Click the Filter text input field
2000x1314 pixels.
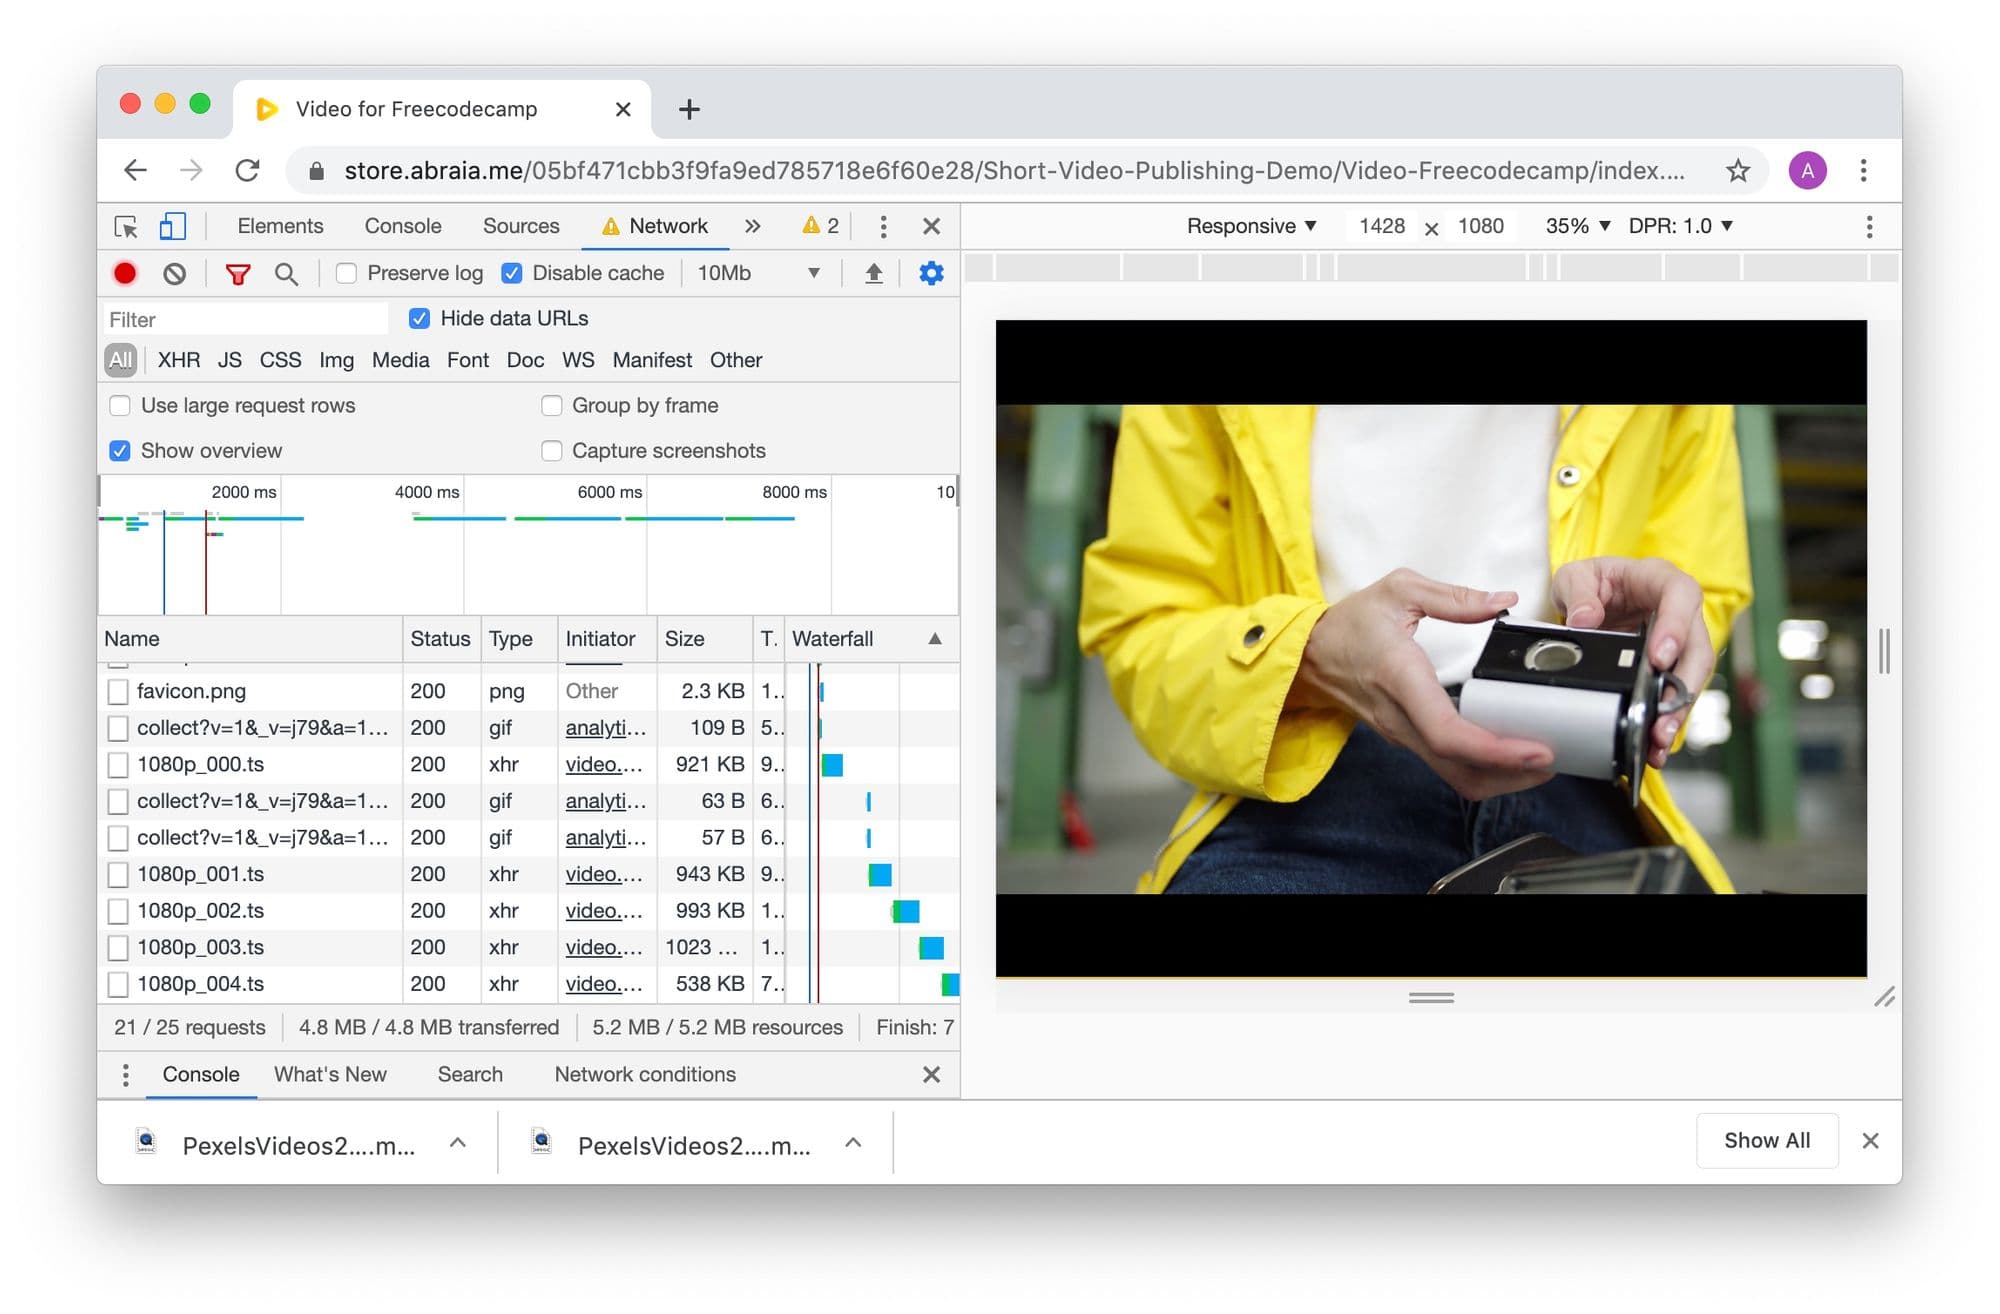point(245,319)
